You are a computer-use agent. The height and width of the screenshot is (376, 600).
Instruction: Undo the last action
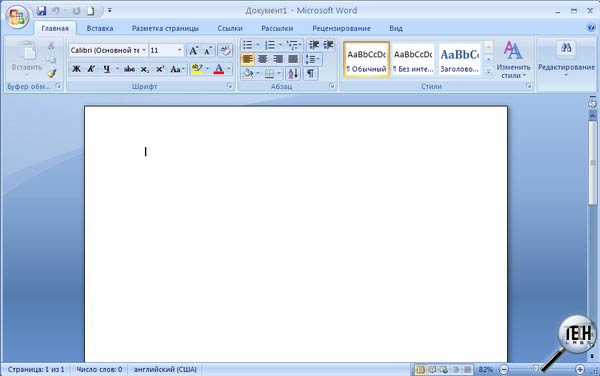pos(56,11)
